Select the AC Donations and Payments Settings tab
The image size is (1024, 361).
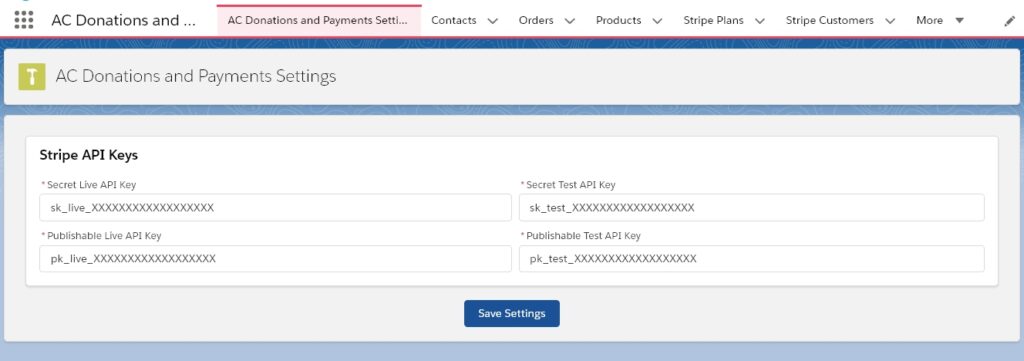click(x=319, y=20)
